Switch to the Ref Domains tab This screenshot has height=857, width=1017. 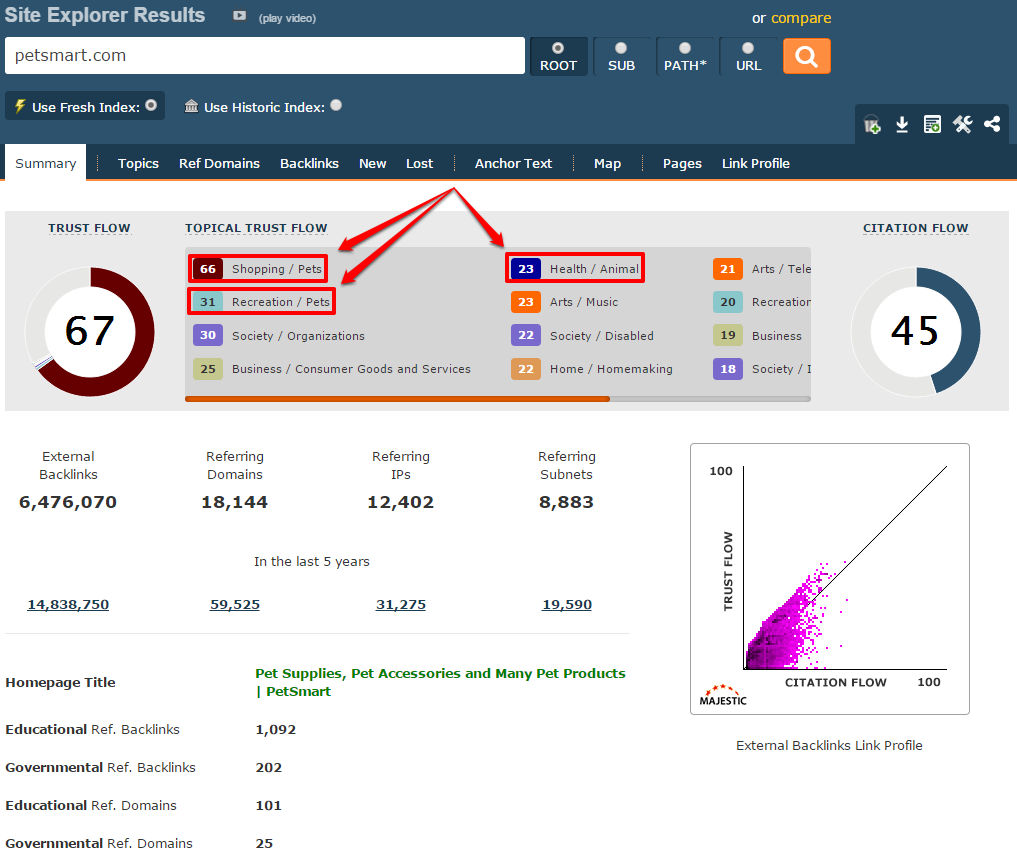[x=219, y=164]
